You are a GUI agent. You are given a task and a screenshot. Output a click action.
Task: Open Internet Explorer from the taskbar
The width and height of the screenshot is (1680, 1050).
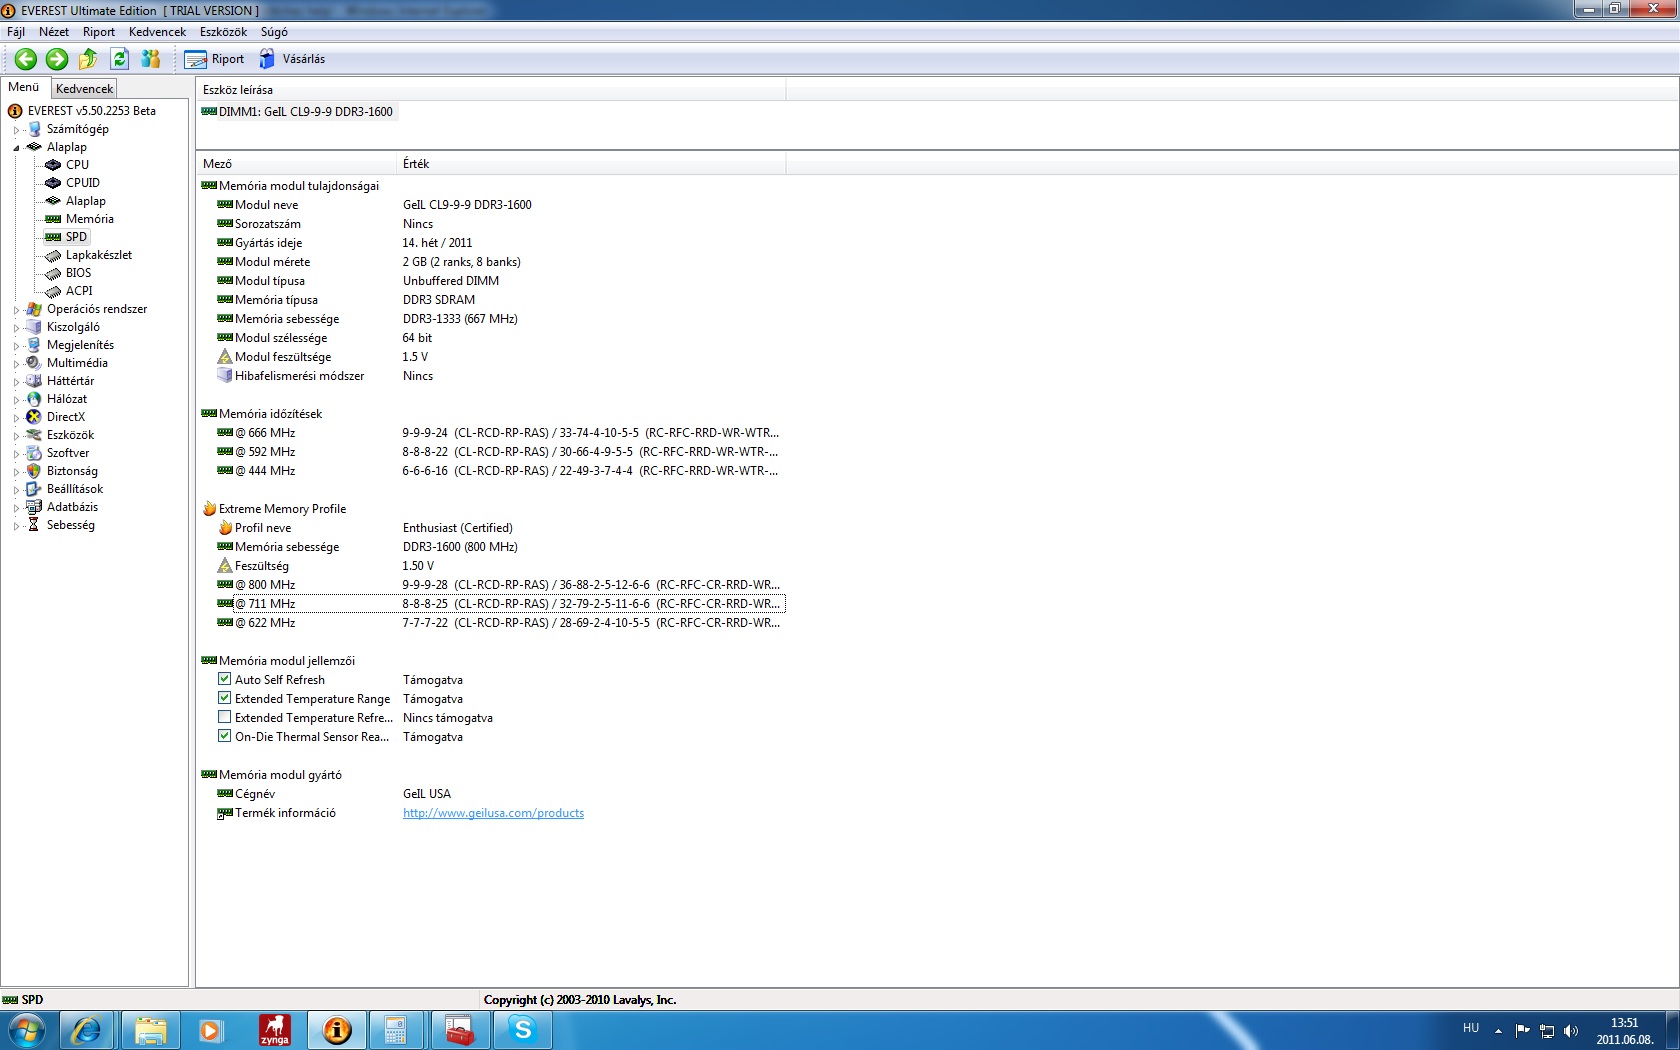87,1030
